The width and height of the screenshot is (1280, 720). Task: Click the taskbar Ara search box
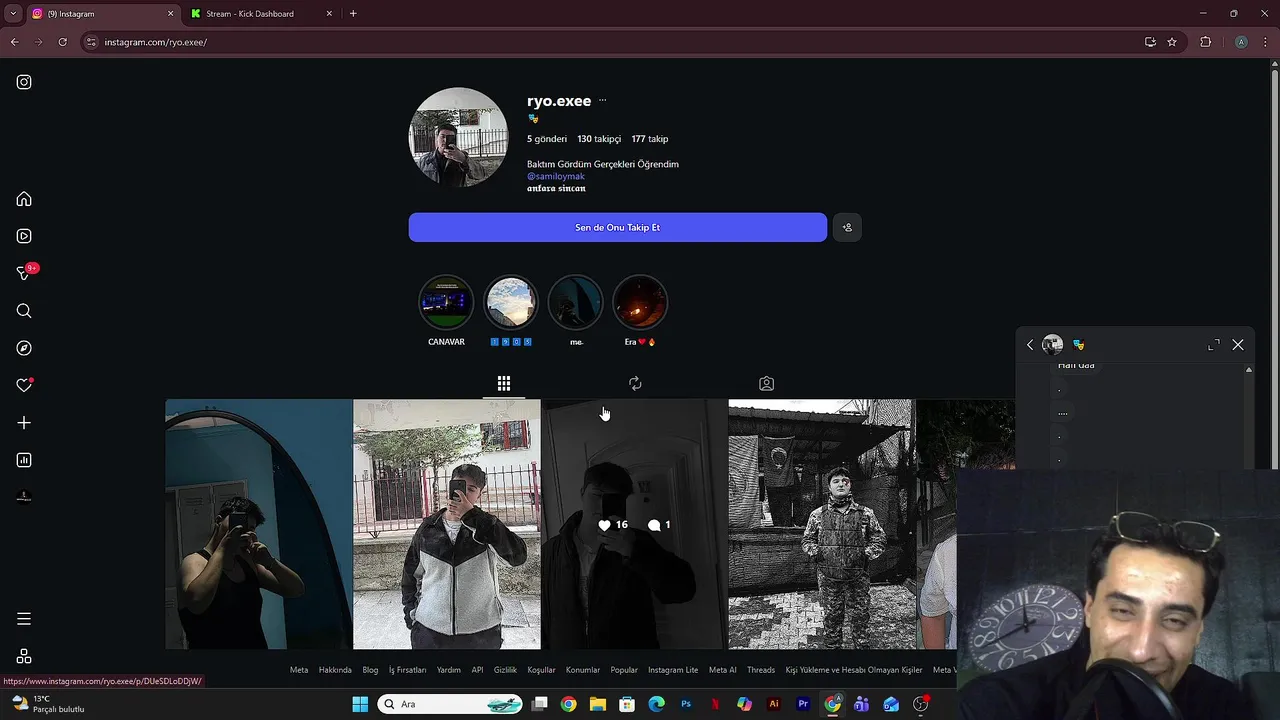pos(451,704)
